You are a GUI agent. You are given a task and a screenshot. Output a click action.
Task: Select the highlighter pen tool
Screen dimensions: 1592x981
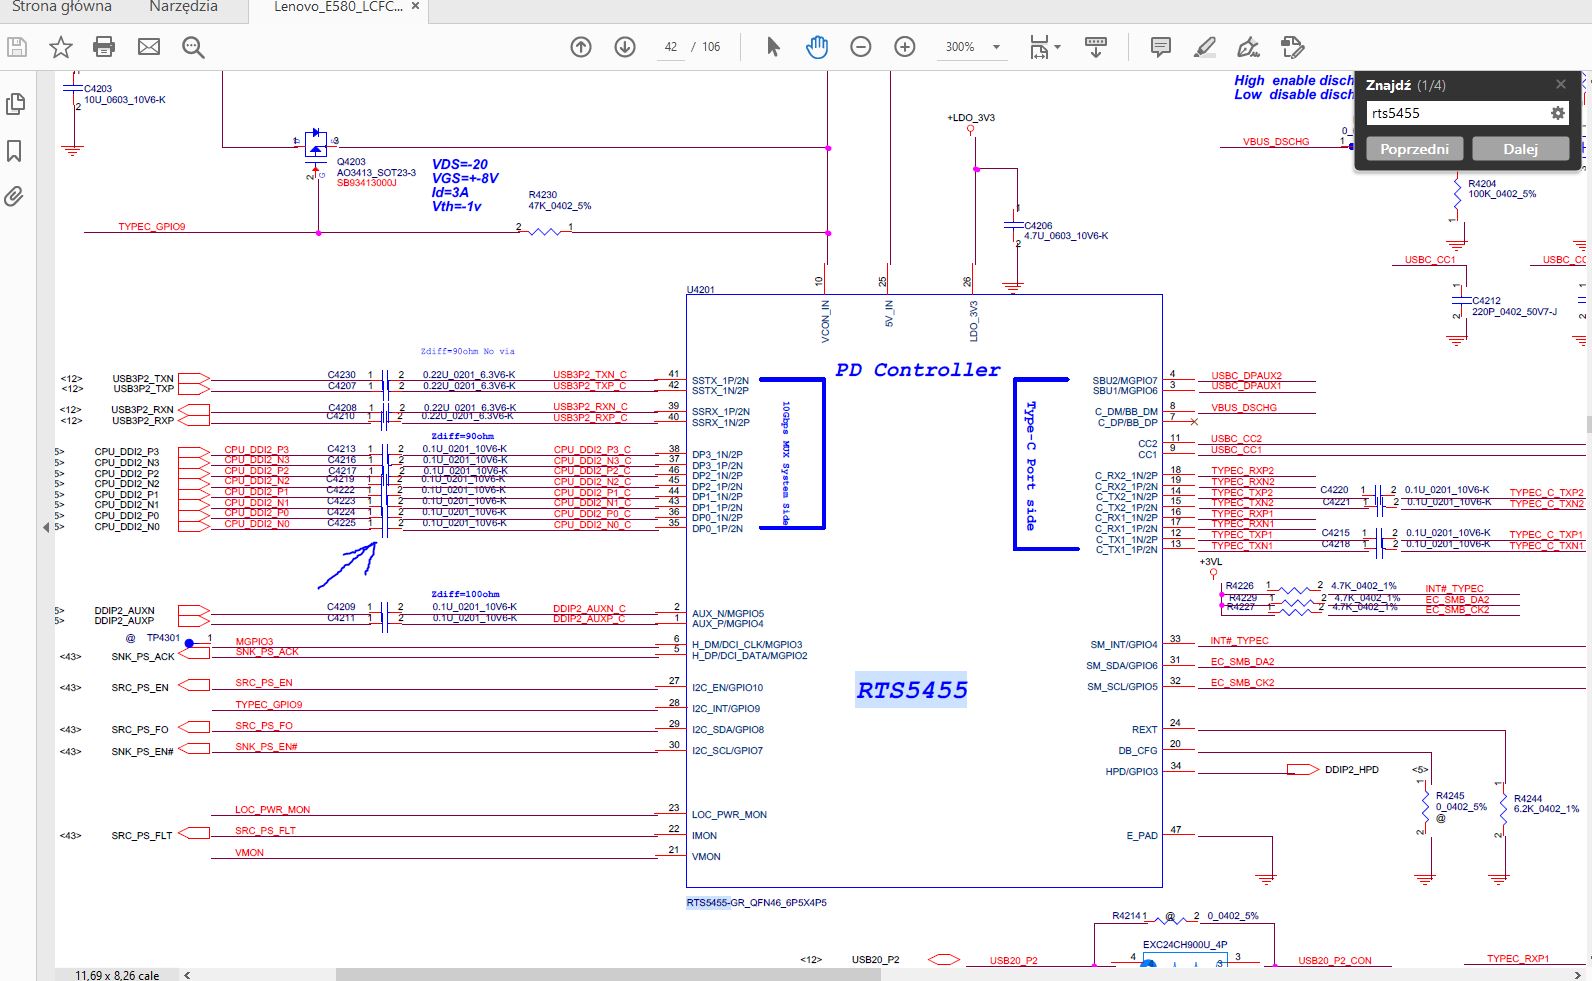pyautogui.click(x=1205, y=47)
